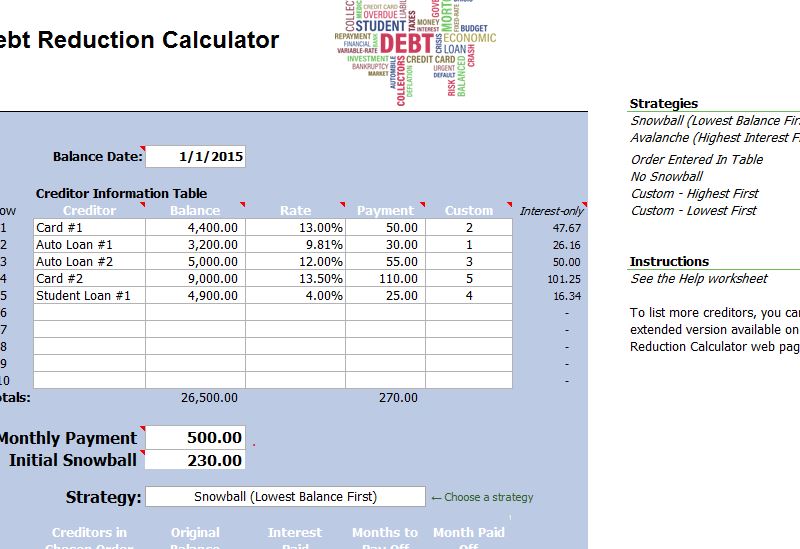
Task: Select creditor cell Card #1
Action: 90,228
